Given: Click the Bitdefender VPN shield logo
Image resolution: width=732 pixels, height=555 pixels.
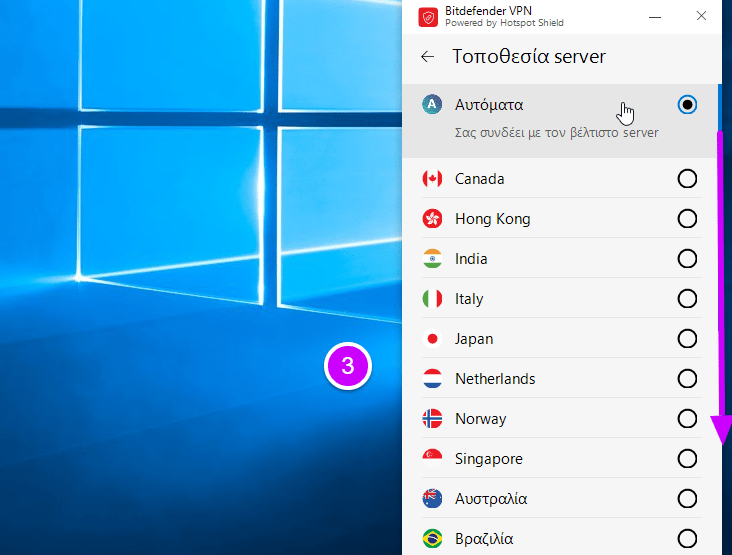Looking at the screenshot, I should (x=428, y=17).
